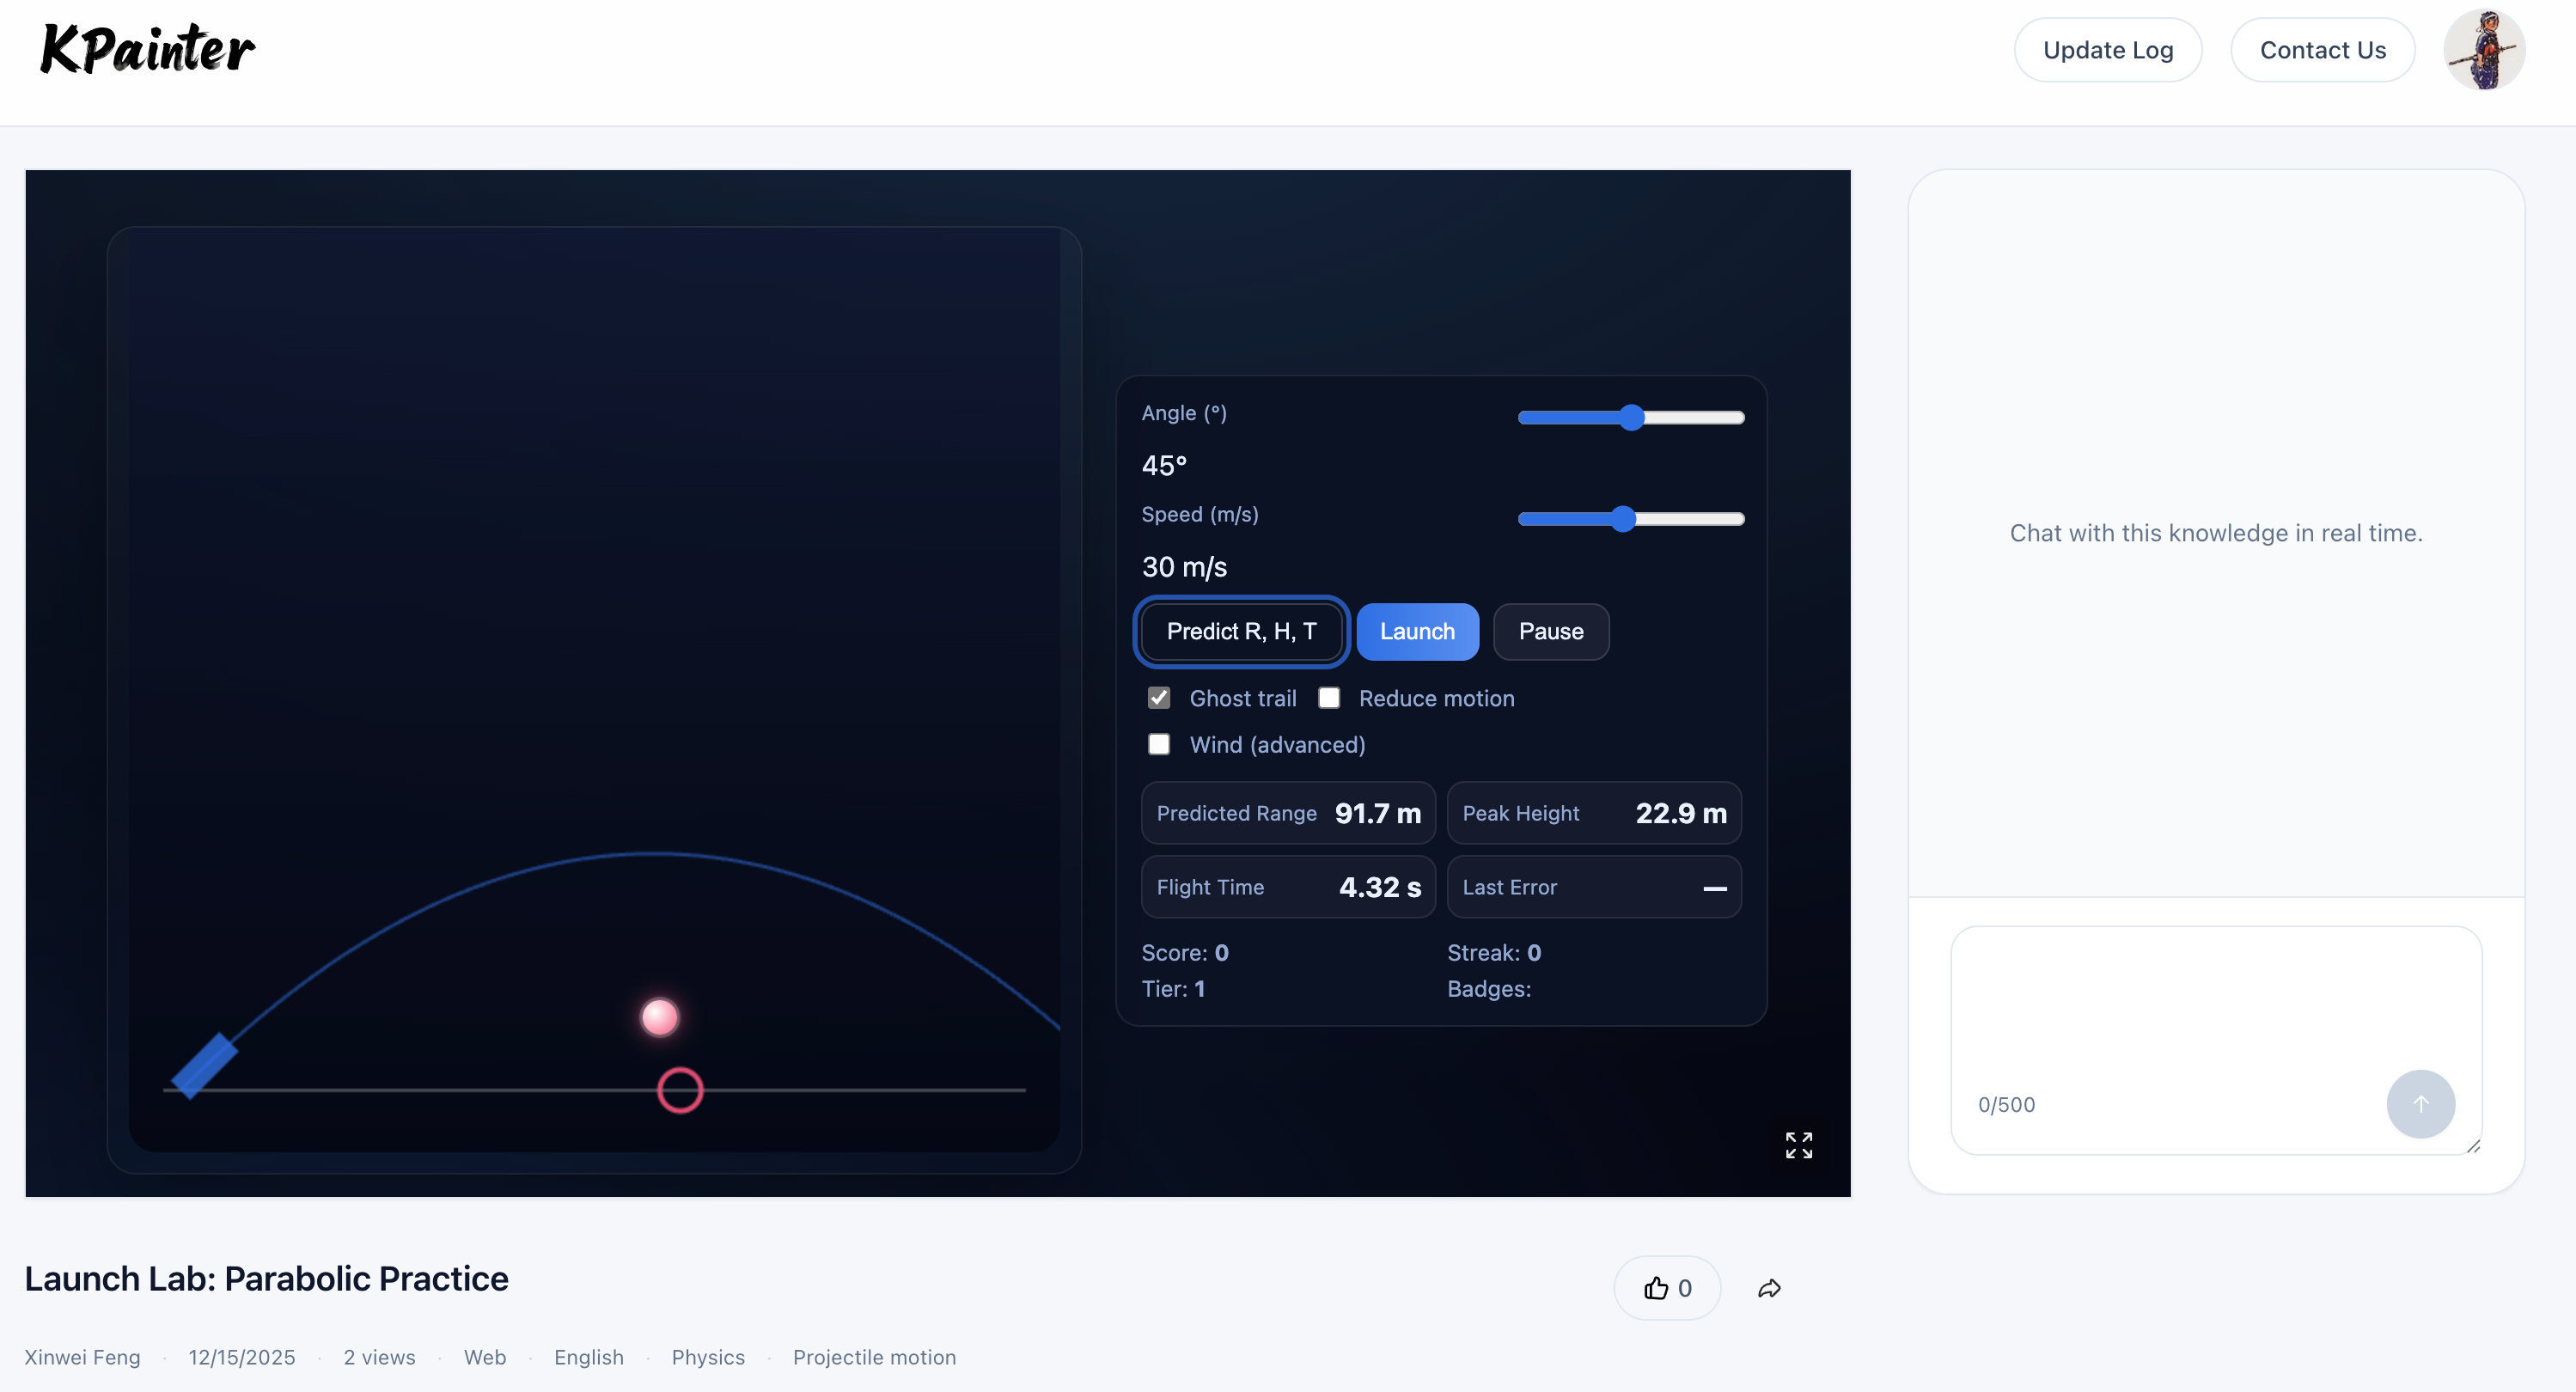
Task: Open the user profile avatar
Action: (x=2483, y=50)
